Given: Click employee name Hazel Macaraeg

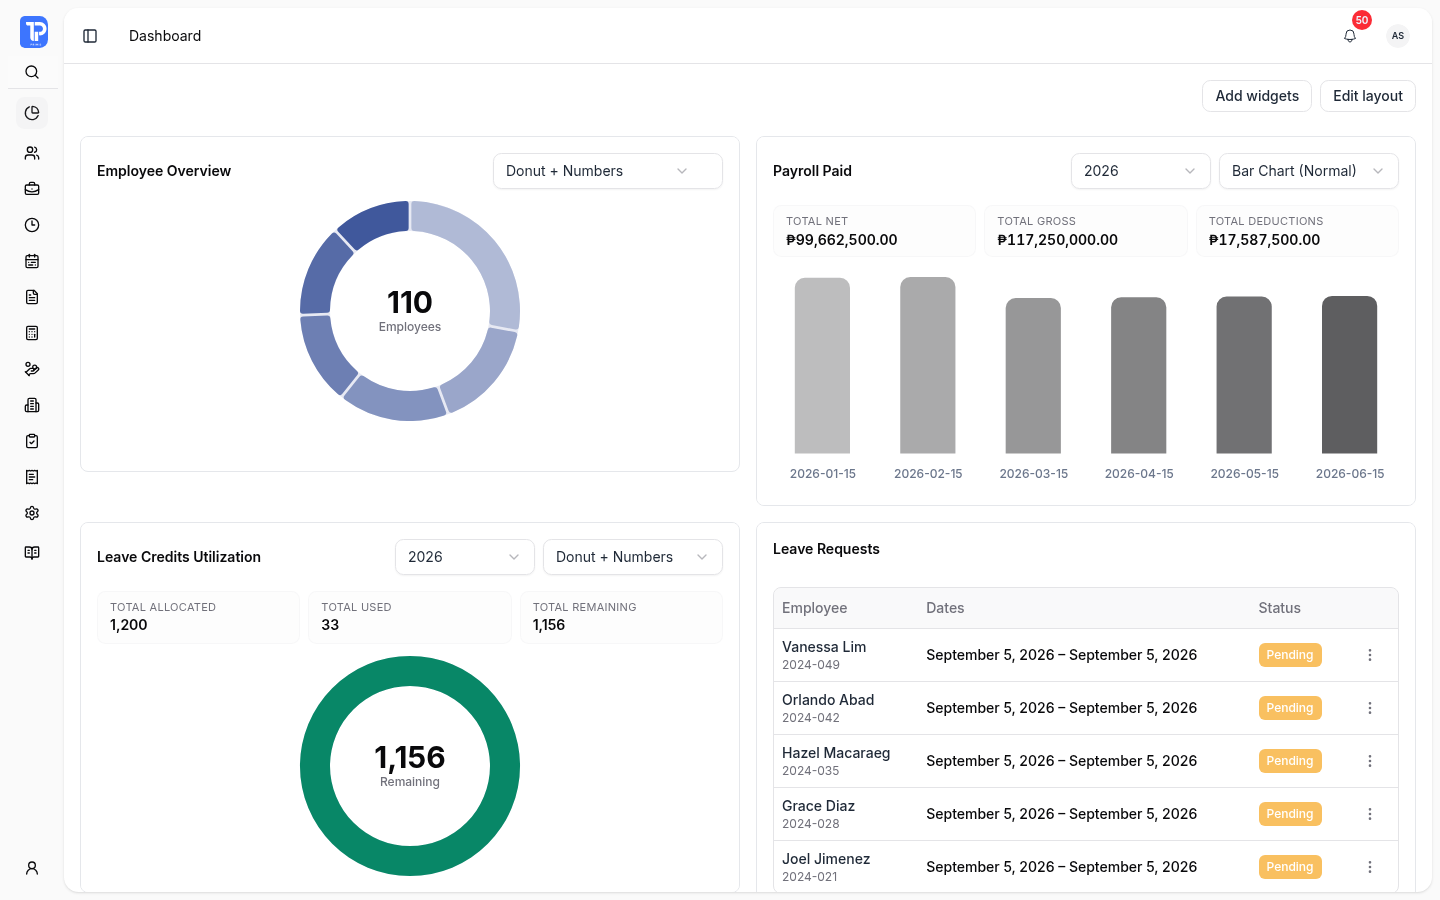Looking at the screenshot, I should [836, 753].
